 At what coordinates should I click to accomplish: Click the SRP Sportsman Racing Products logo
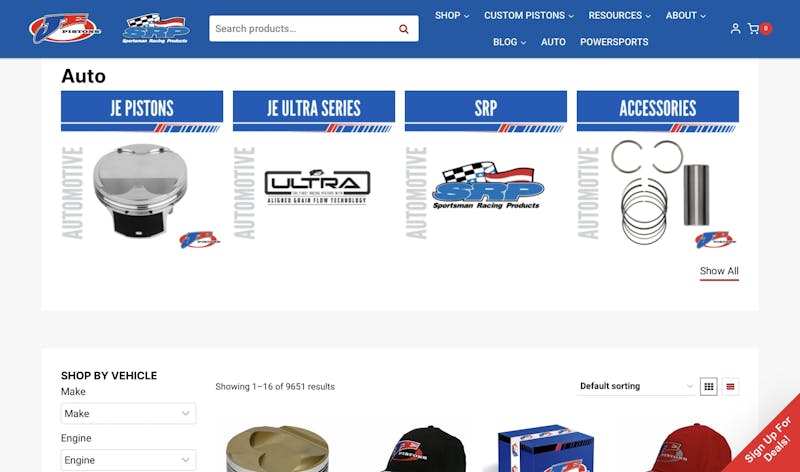coord(156,29)
